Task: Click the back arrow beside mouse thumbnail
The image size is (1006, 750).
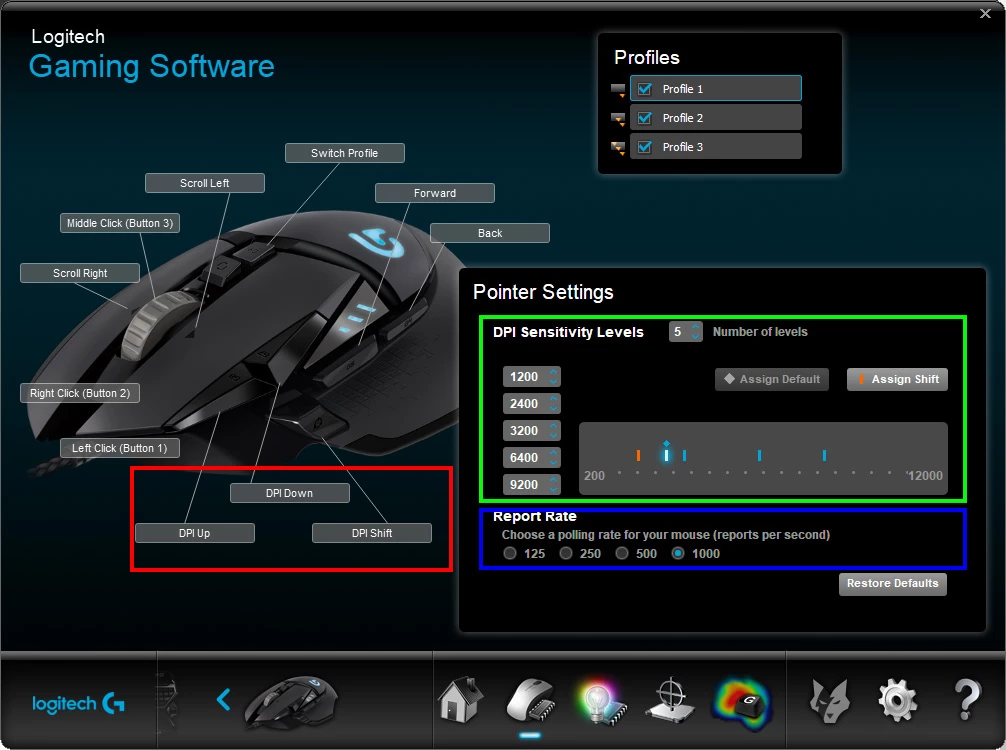Action: coord(223,699)
